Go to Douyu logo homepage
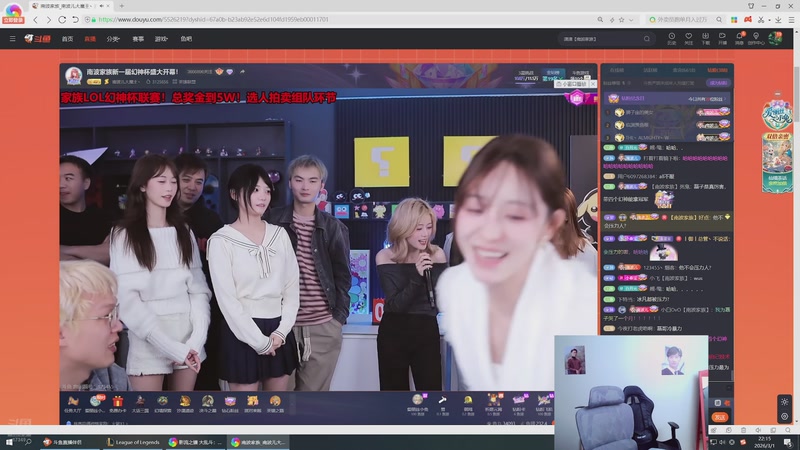 pyautogui.click(x=38, y=39)
